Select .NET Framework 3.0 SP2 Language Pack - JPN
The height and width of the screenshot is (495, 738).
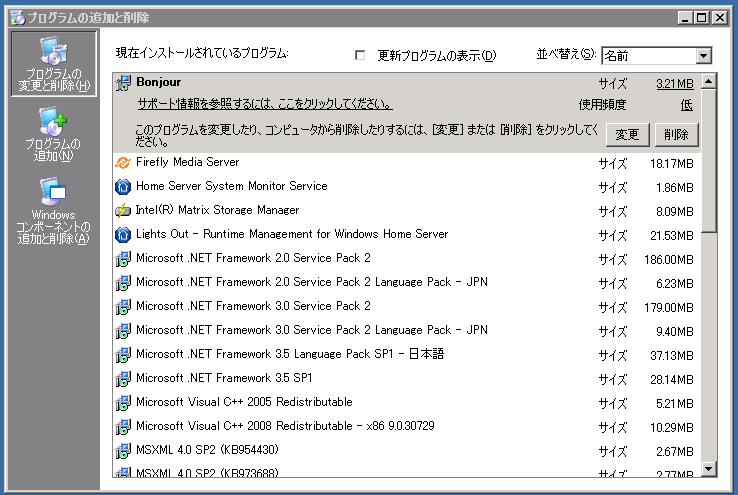(407, 331)
